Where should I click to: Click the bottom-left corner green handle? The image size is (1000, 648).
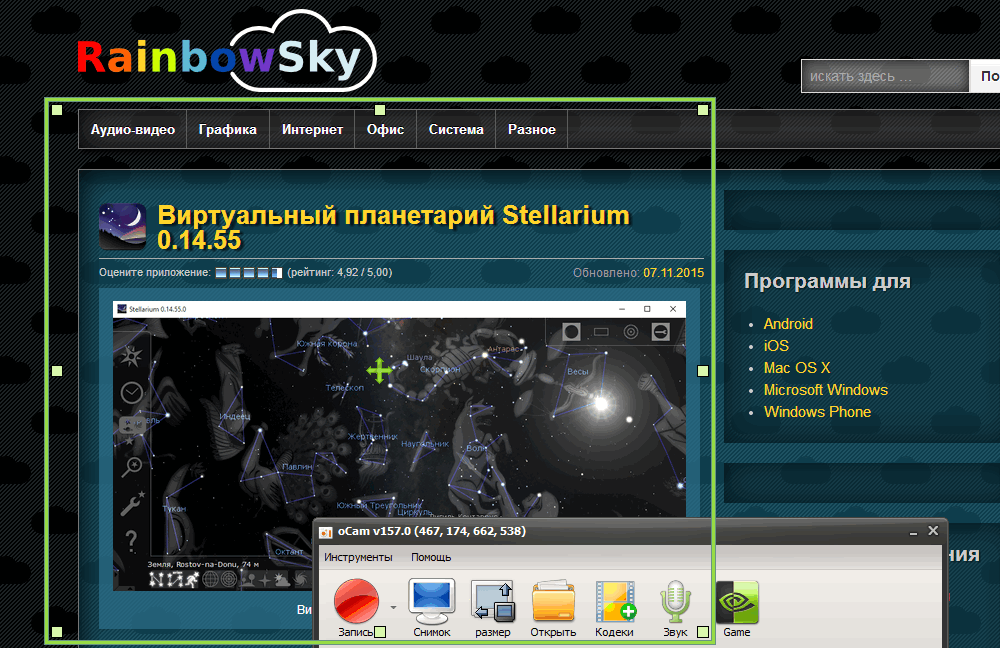57,632
